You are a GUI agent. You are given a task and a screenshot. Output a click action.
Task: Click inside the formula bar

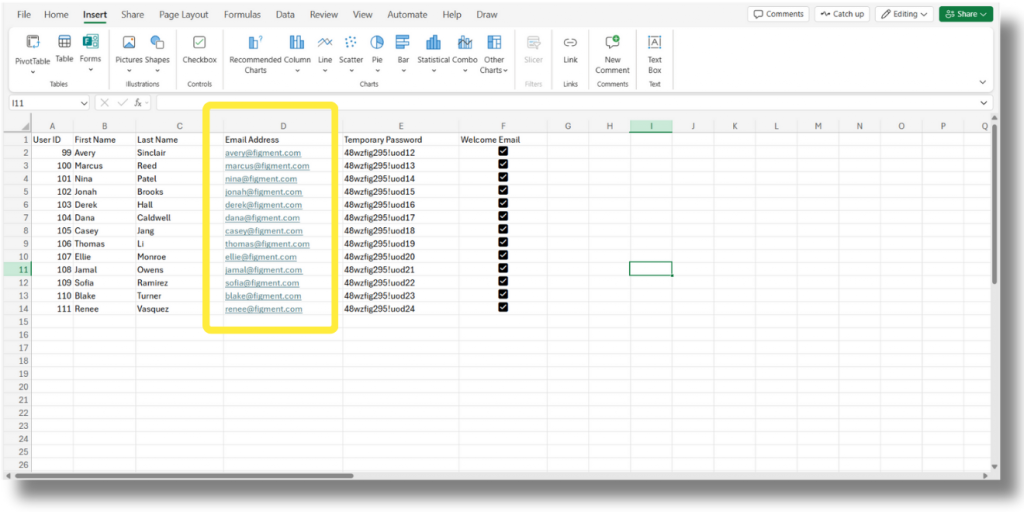point(560,103)
